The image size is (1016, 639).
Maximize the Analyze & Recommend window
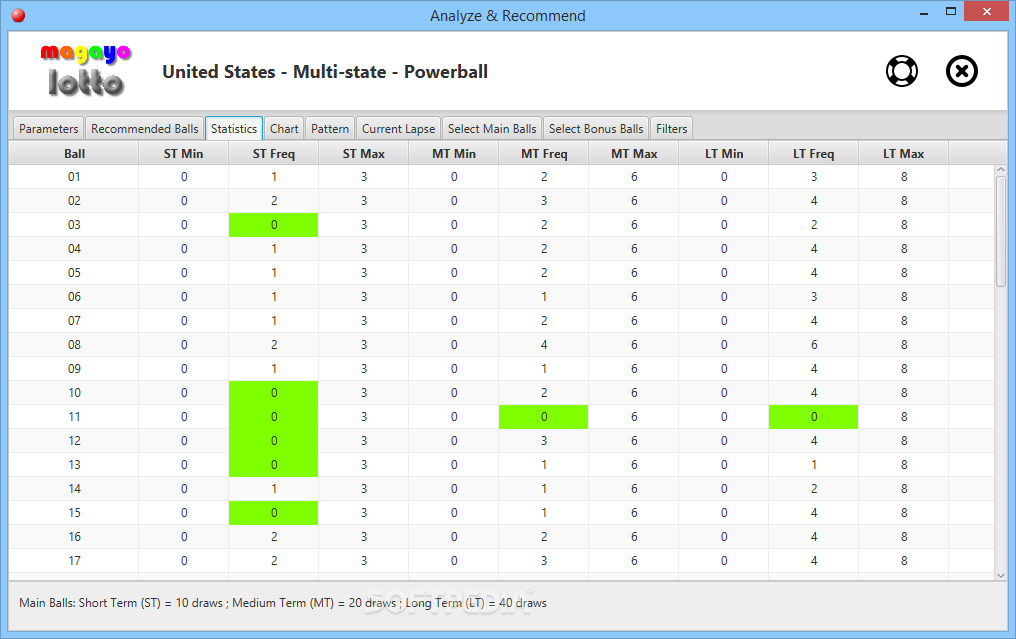pyautogui.click(x=951, y=12)
